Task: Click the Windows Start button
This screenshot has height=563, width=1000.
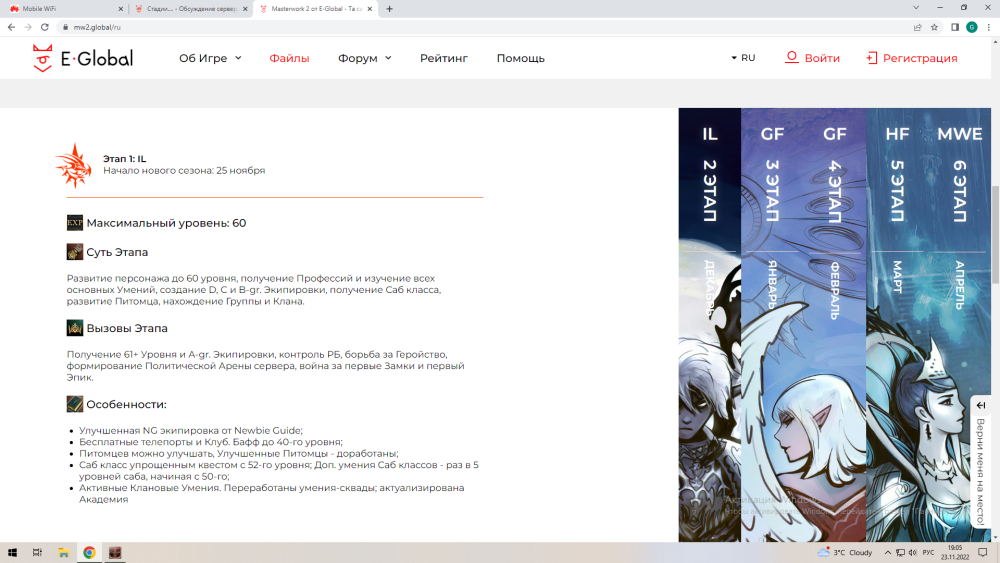Action: click(x=13, y=552)
